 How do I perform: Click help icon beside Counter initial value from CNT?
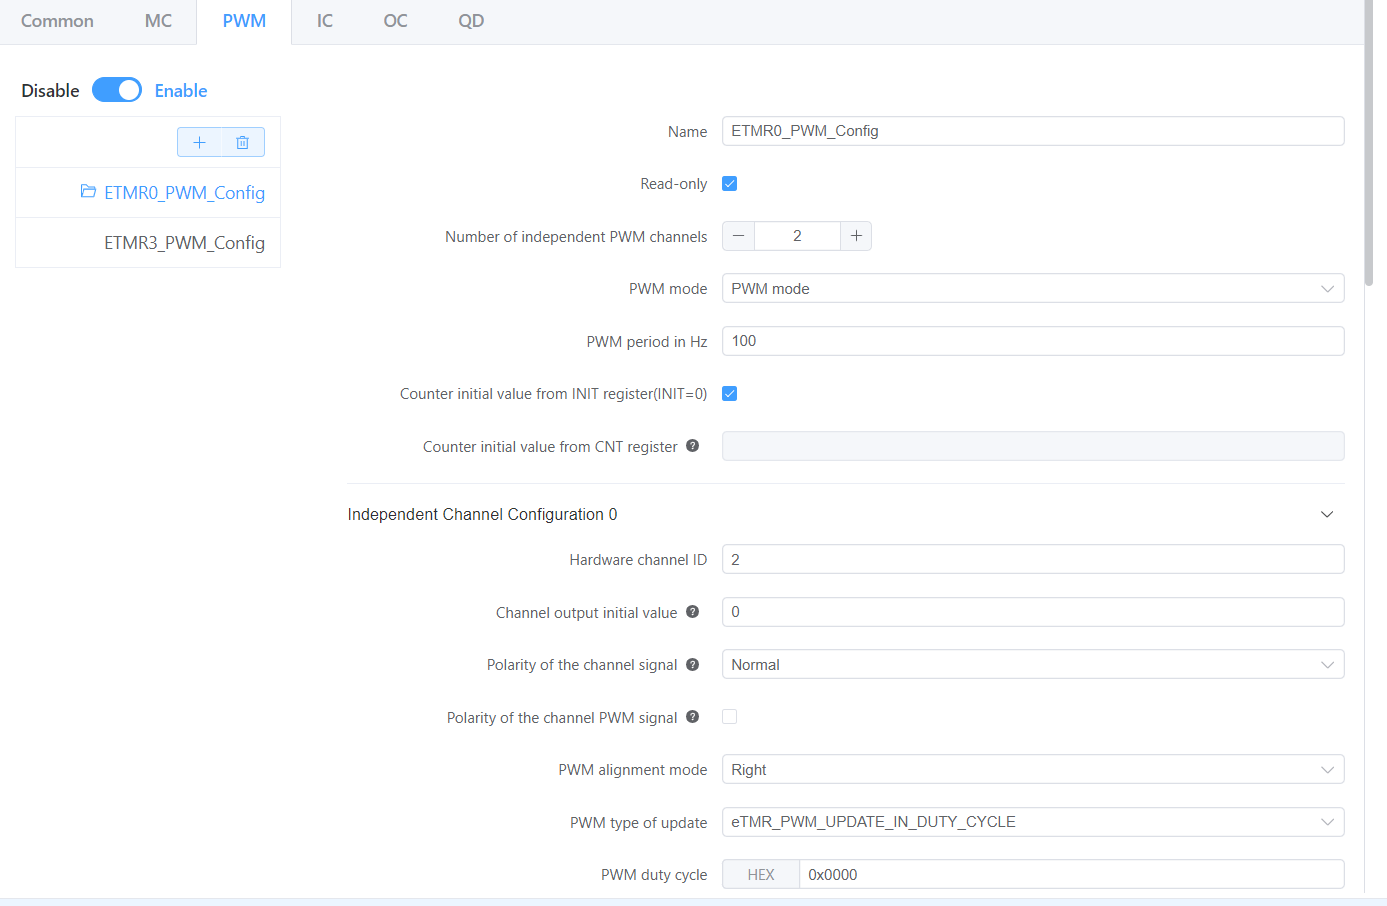692,446
